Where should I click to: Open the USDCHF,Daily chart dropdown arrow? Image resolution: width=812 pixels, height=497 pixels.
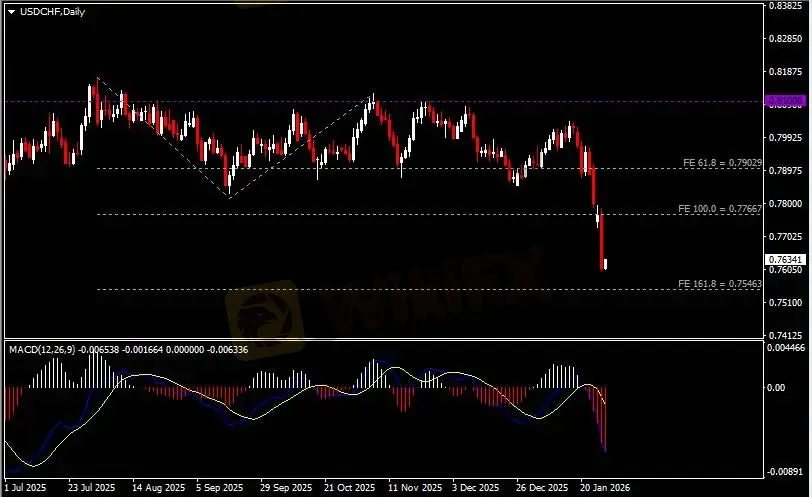coord(11,11)
